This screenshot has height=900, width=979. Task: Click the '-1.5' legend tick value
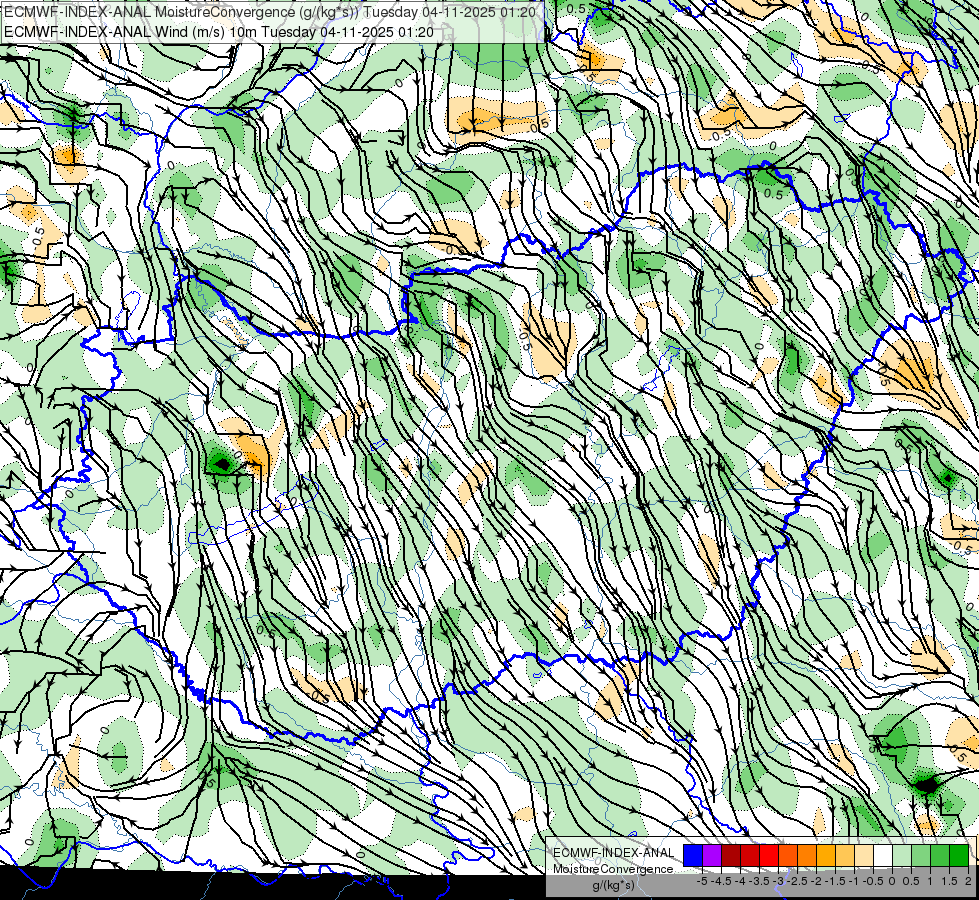click(x=835, y=881)
